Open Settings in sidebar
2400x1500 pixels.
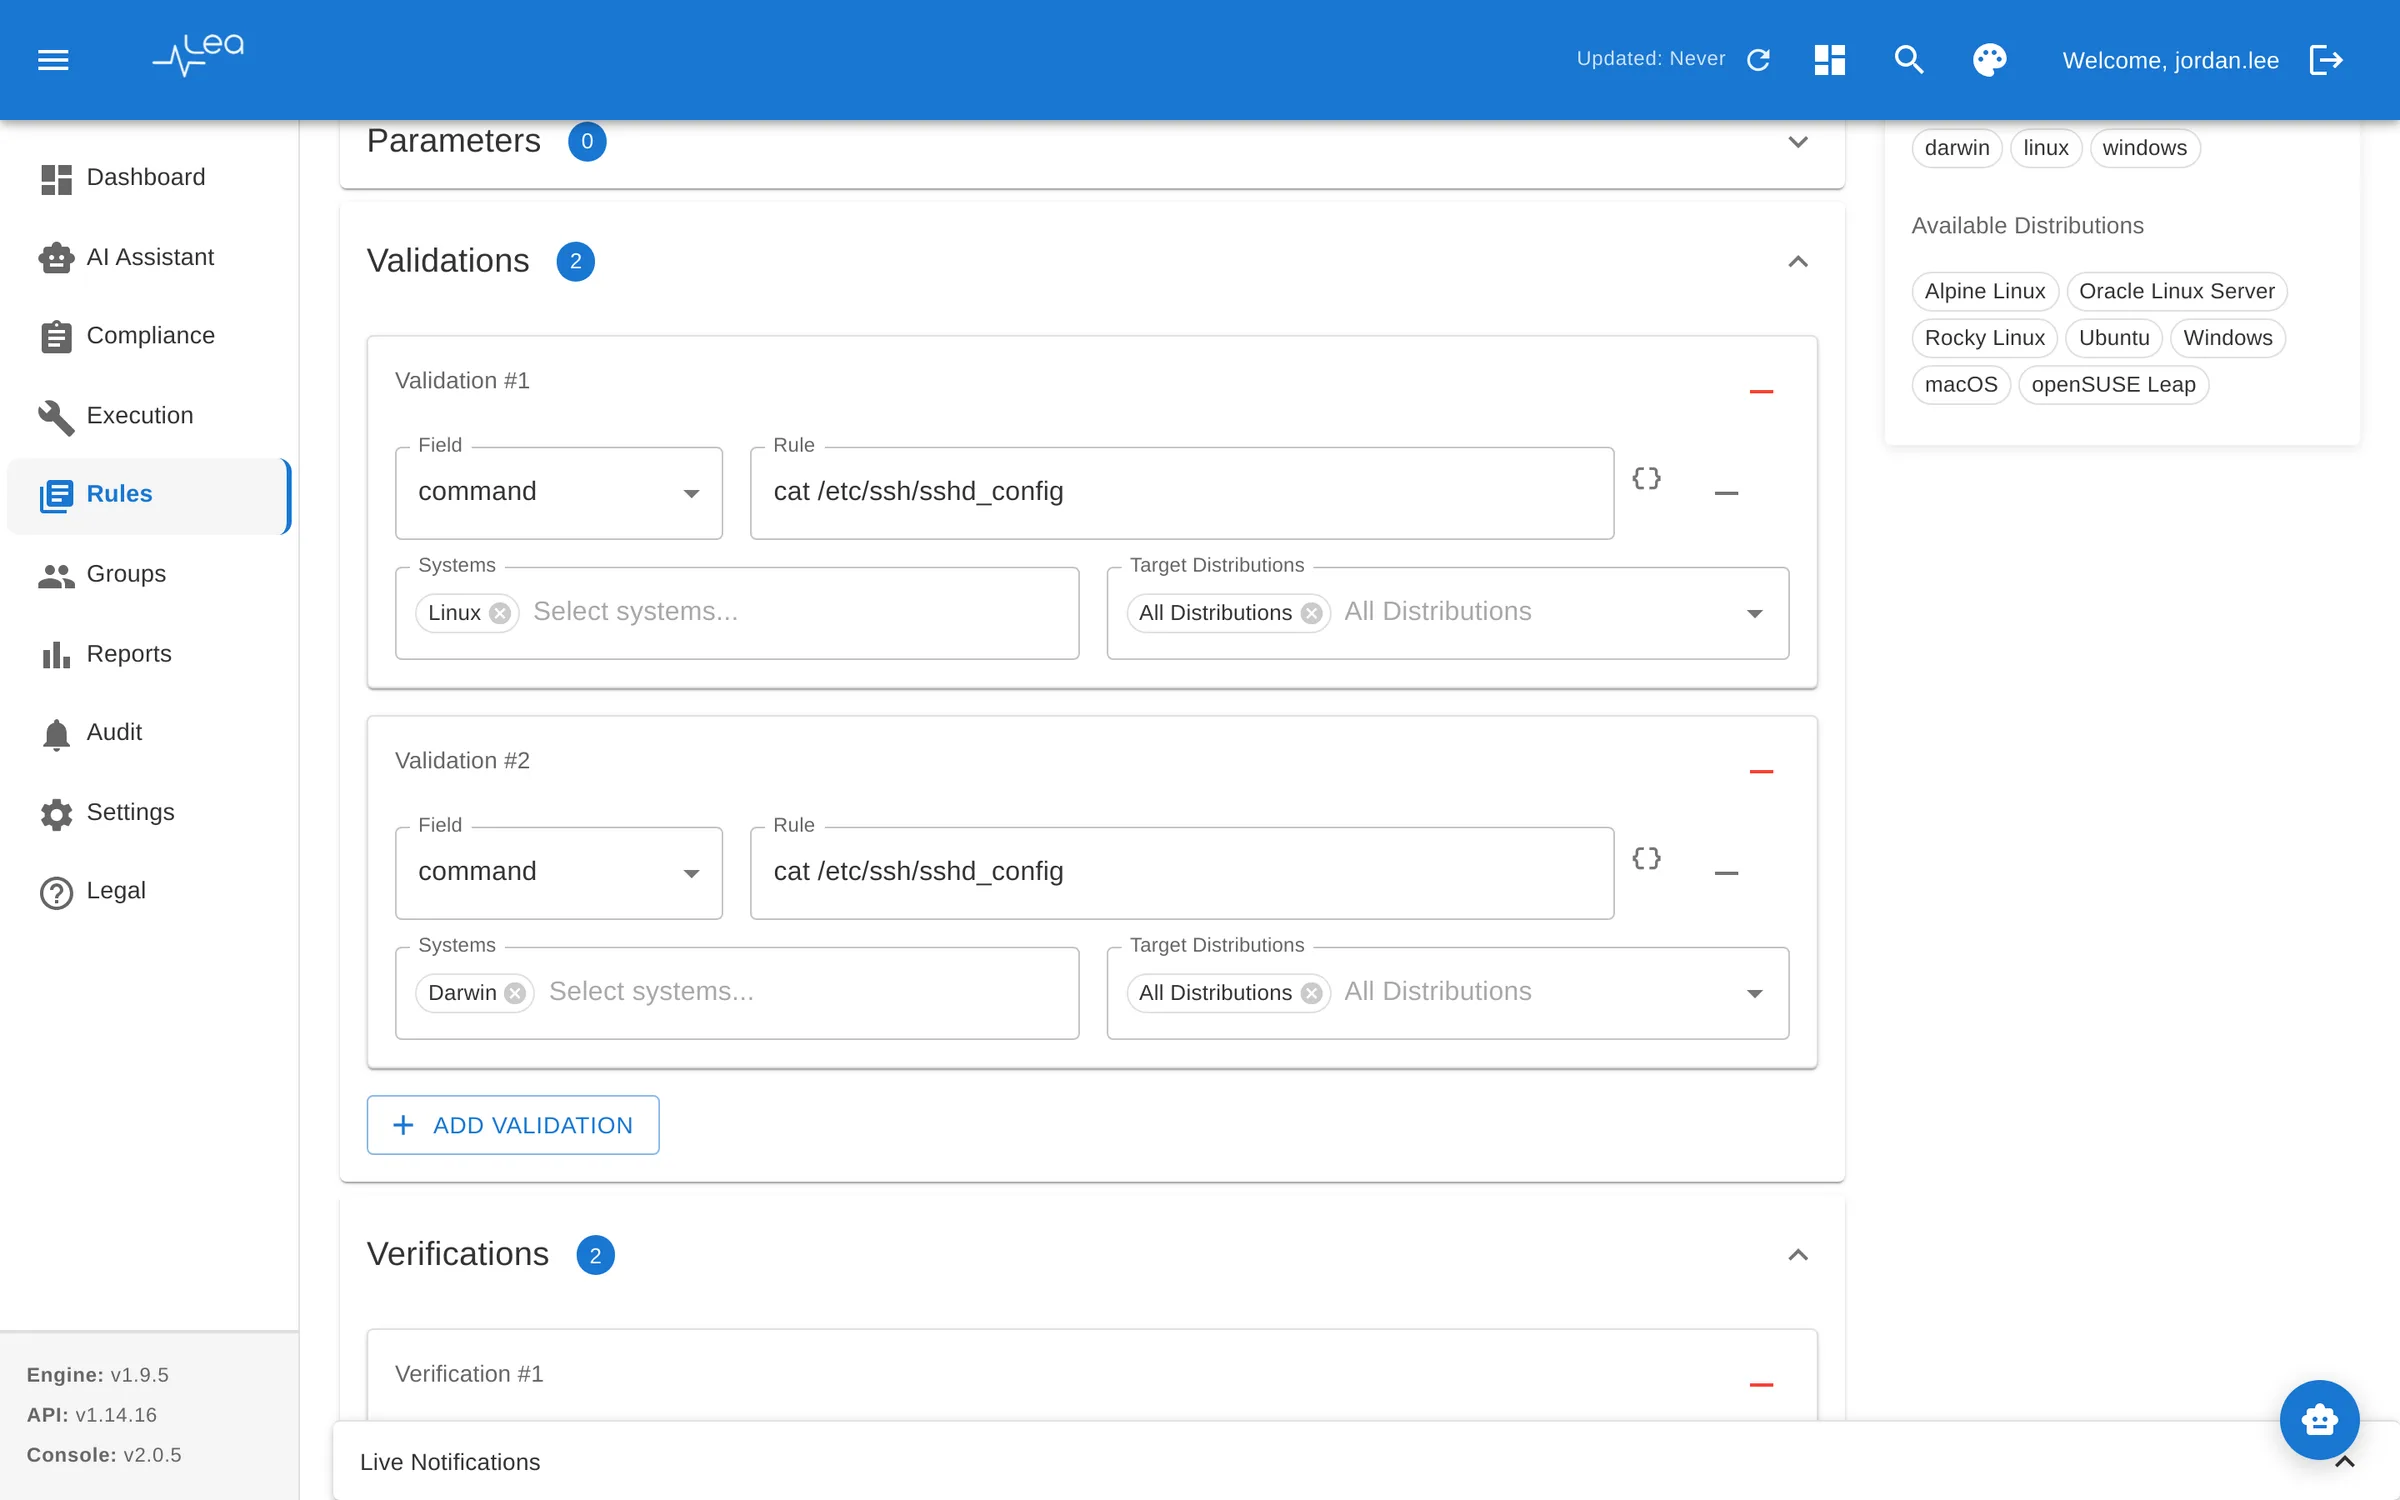pyautogui.click(x=148, y=812)
